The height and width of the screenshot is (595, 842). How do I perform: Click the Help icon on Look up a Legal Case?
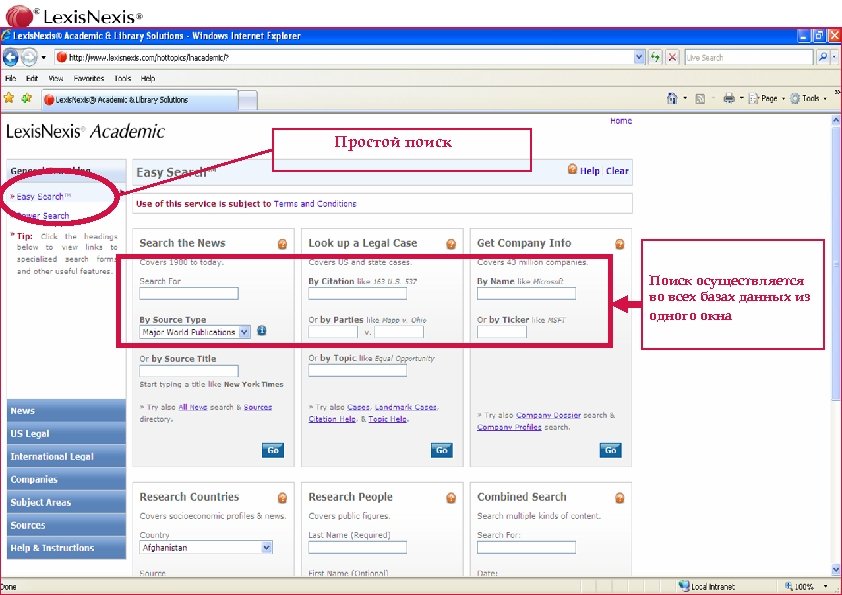450,243
